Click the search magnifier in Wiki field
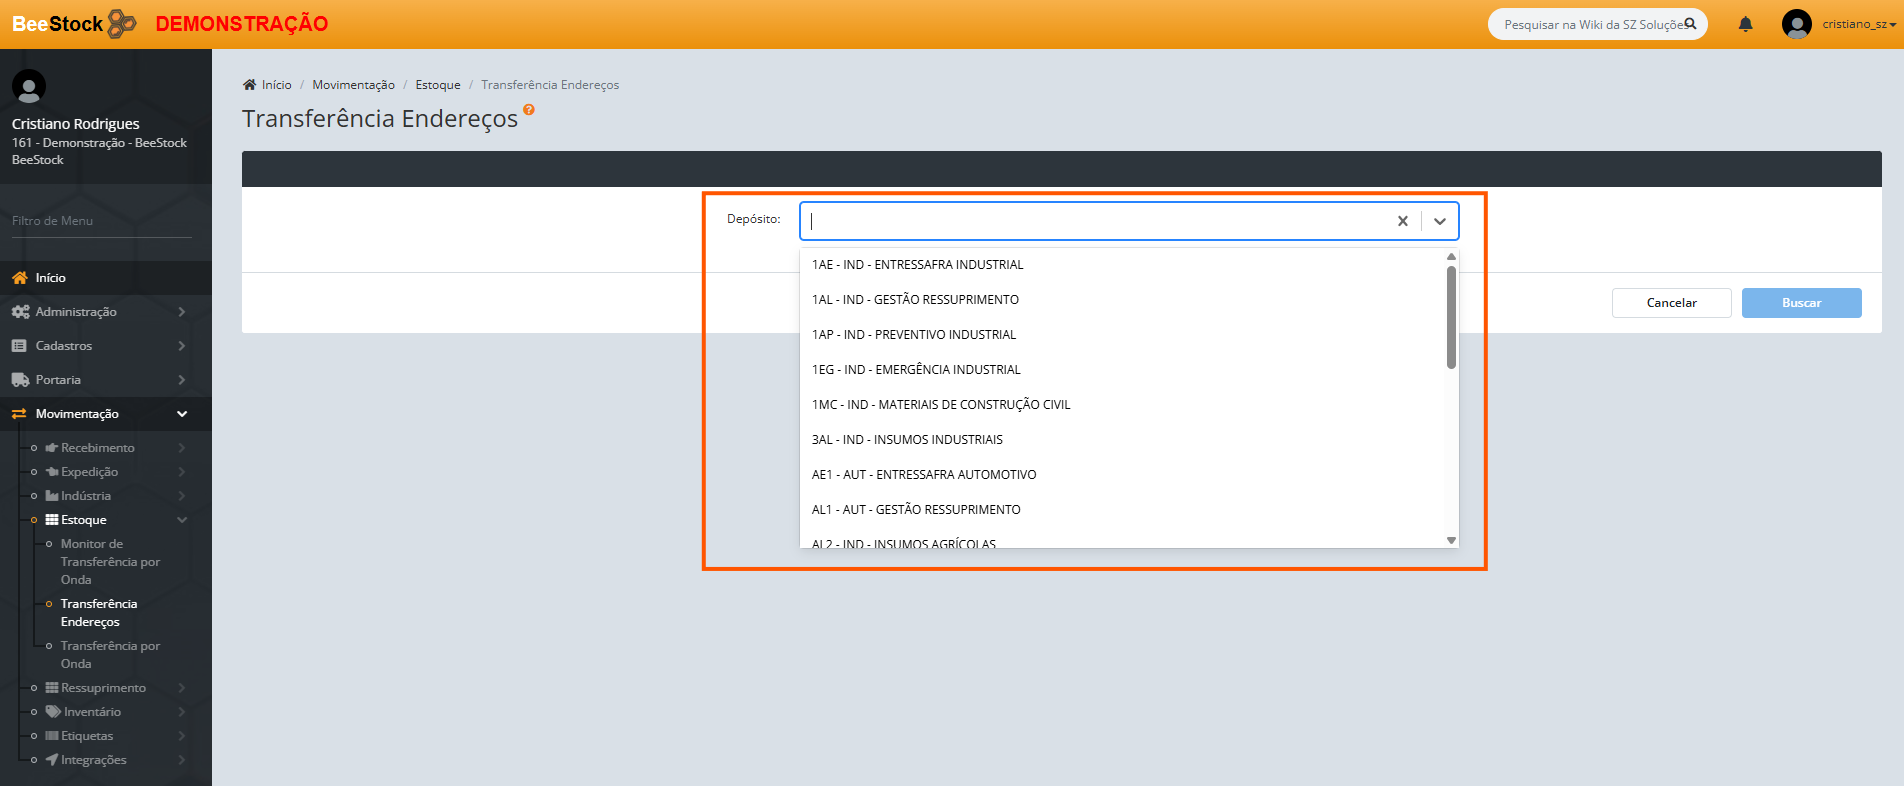Image resolution: width=1904 pixels, height=786 pixels. click(1690, 24)
